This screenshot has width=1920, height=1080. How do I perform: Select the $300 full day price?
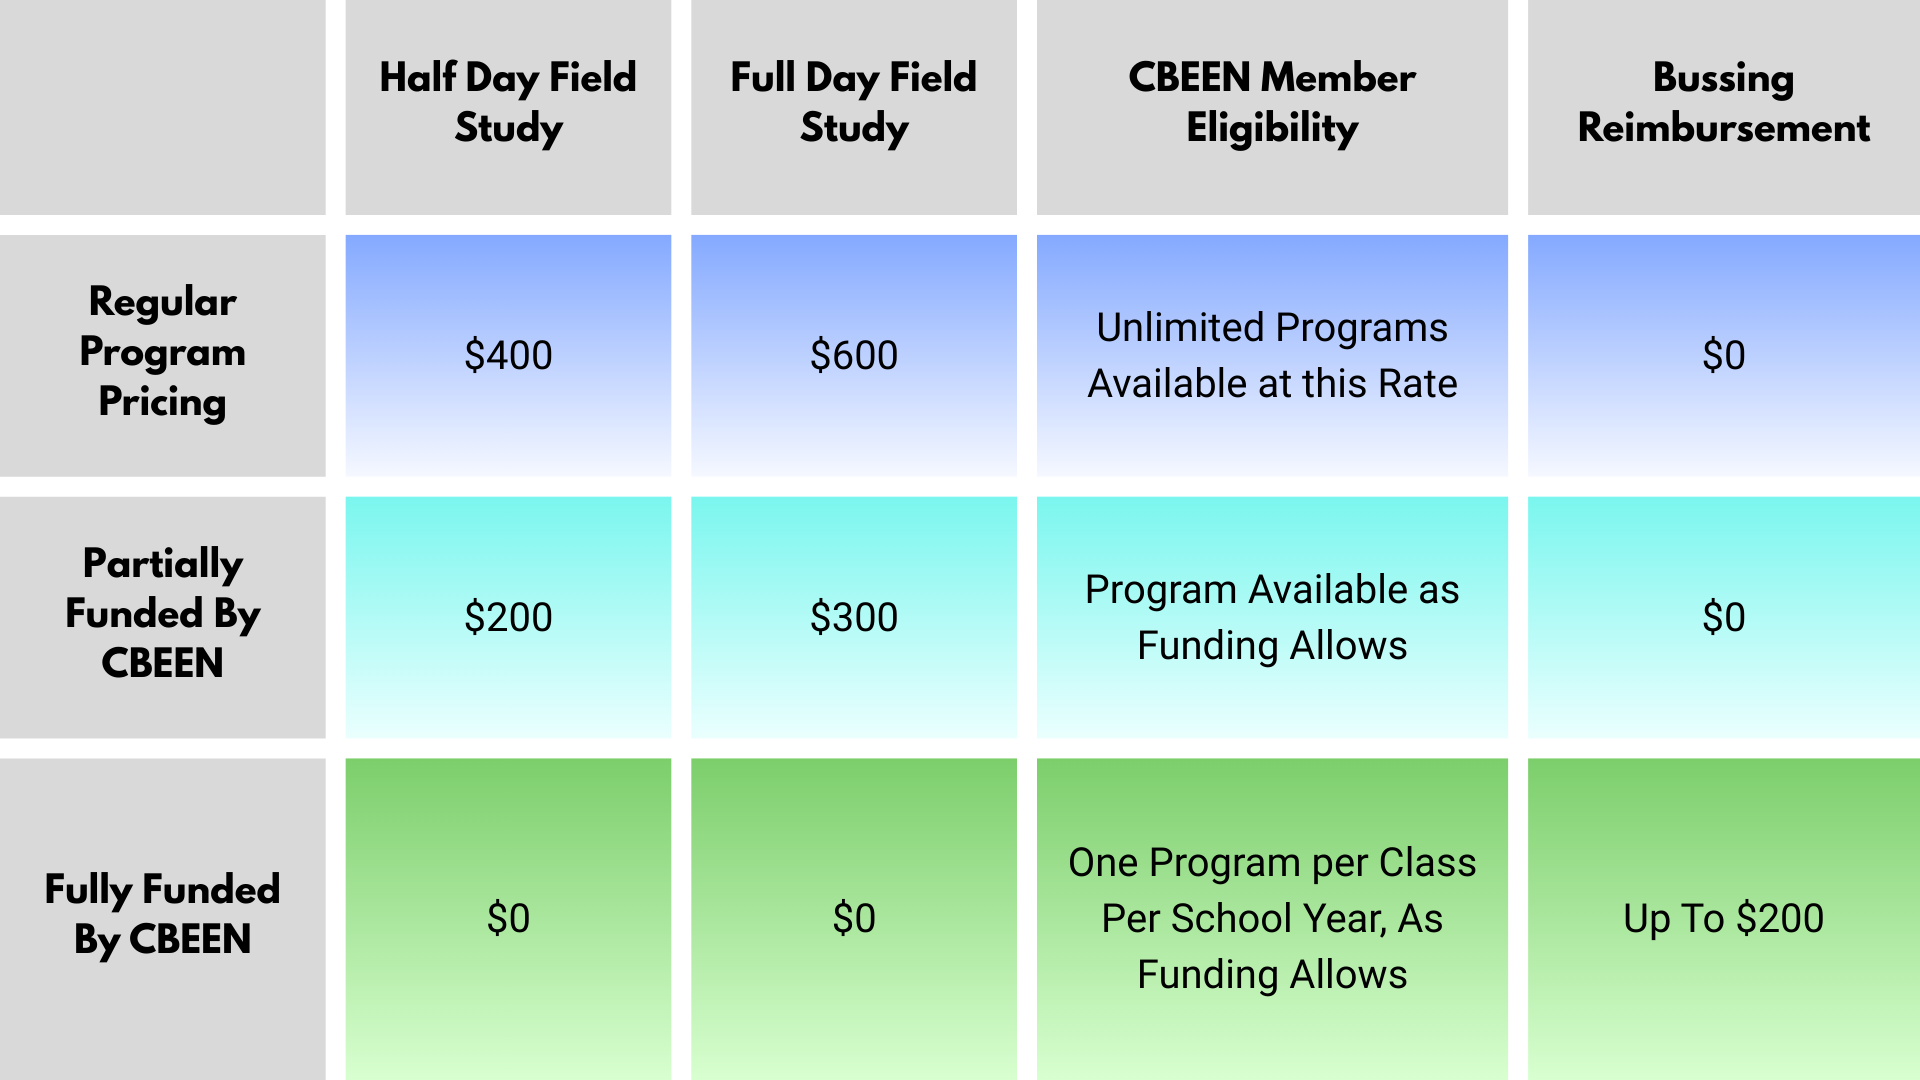tap(853, 617)
